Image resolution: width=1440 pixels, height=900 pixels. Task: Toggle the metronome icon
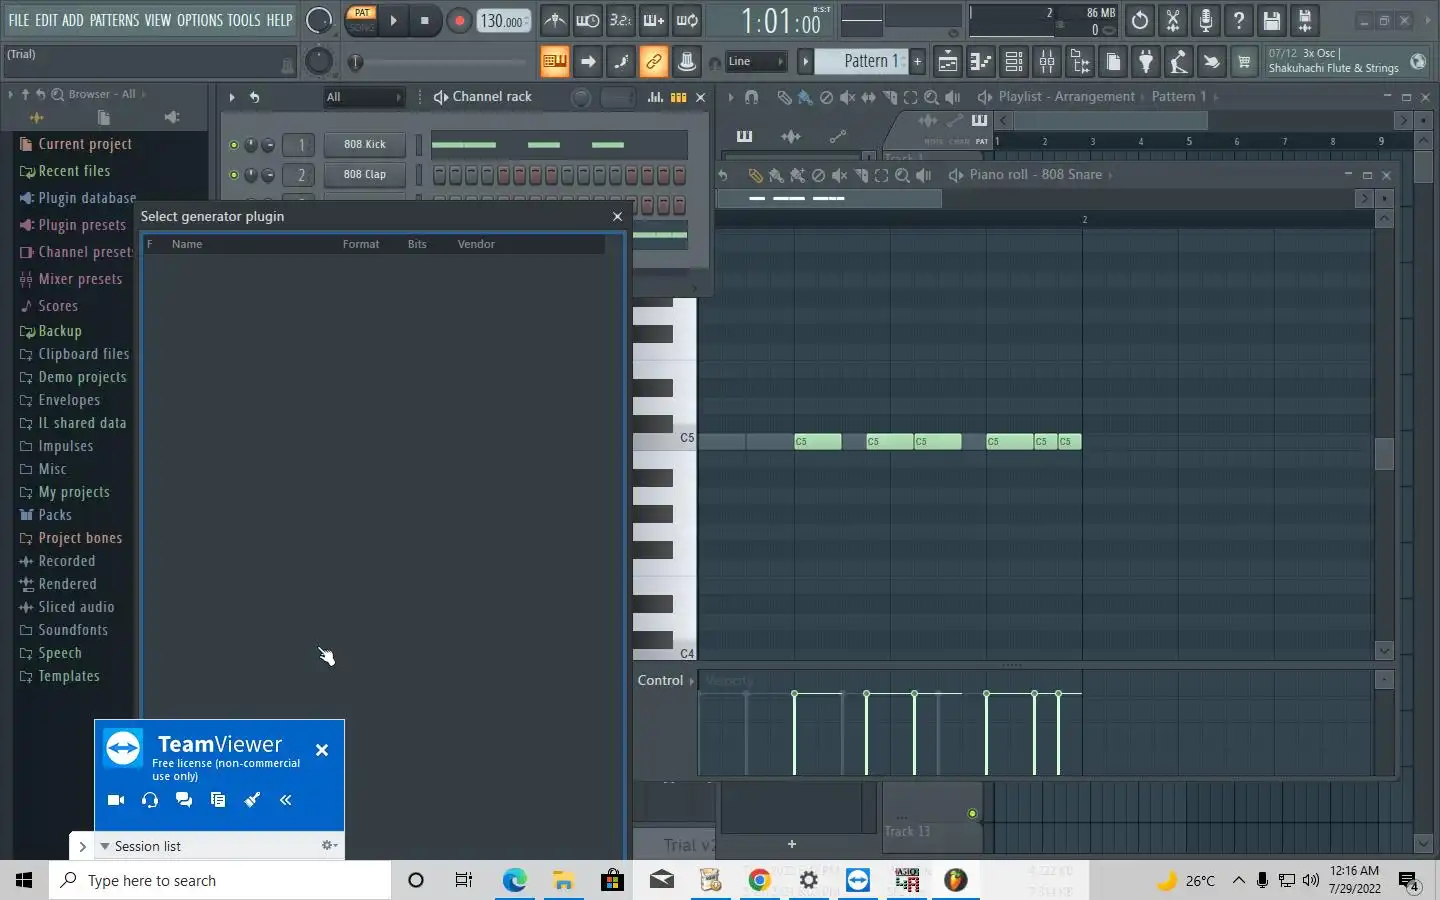click(x=555, y=20)
